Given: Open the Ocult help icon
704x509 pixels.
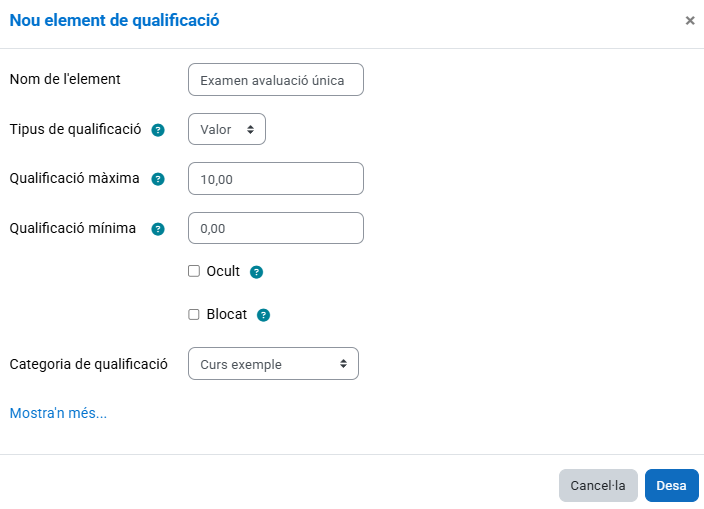Looking at the screenshot, I should 257,272.
